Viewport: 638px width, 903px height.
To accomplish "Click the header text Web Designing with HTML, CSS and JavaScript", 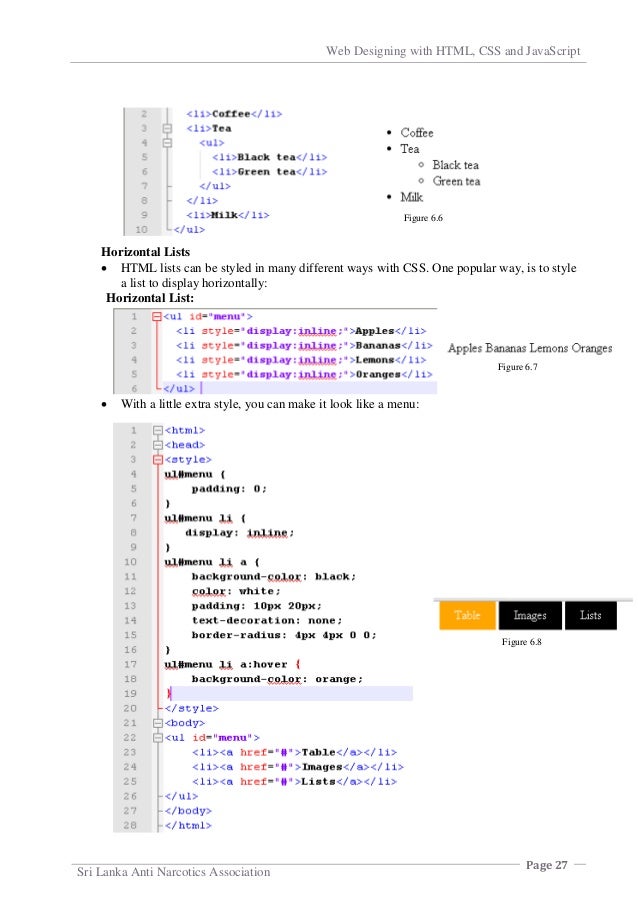I will [453, 51].
